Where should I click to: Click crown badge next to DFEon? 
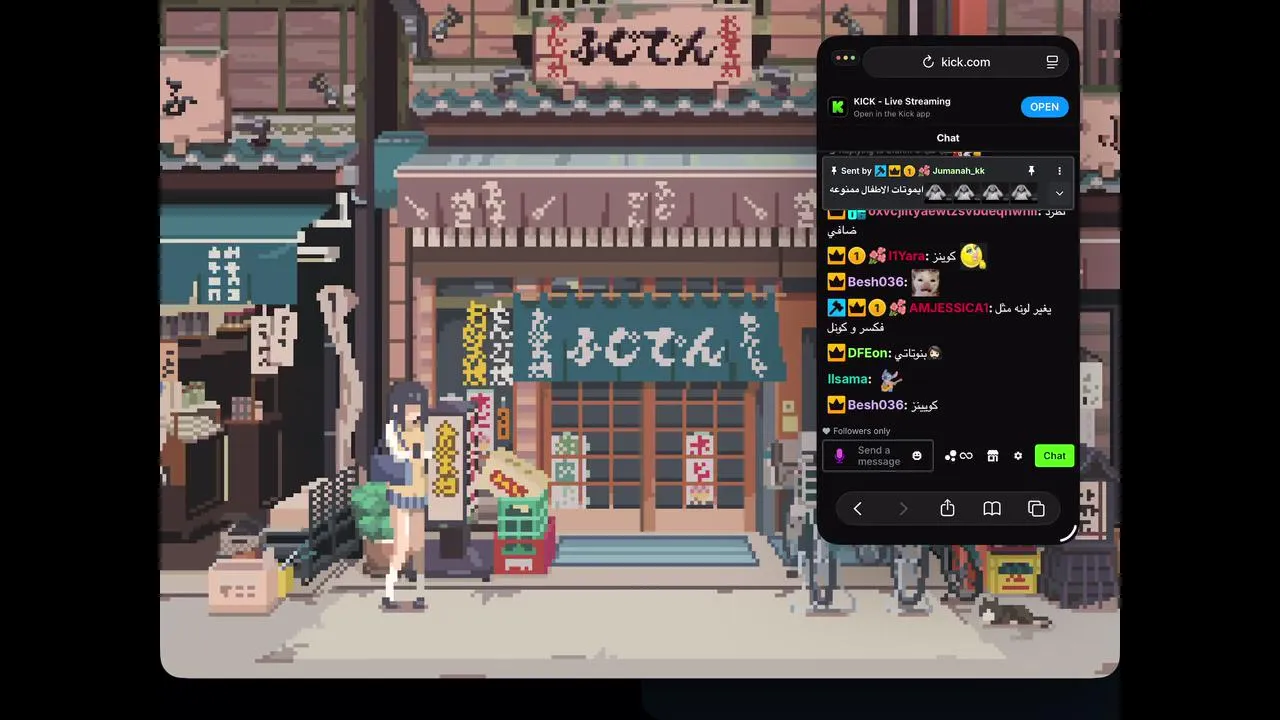click(x=837, y=353)
